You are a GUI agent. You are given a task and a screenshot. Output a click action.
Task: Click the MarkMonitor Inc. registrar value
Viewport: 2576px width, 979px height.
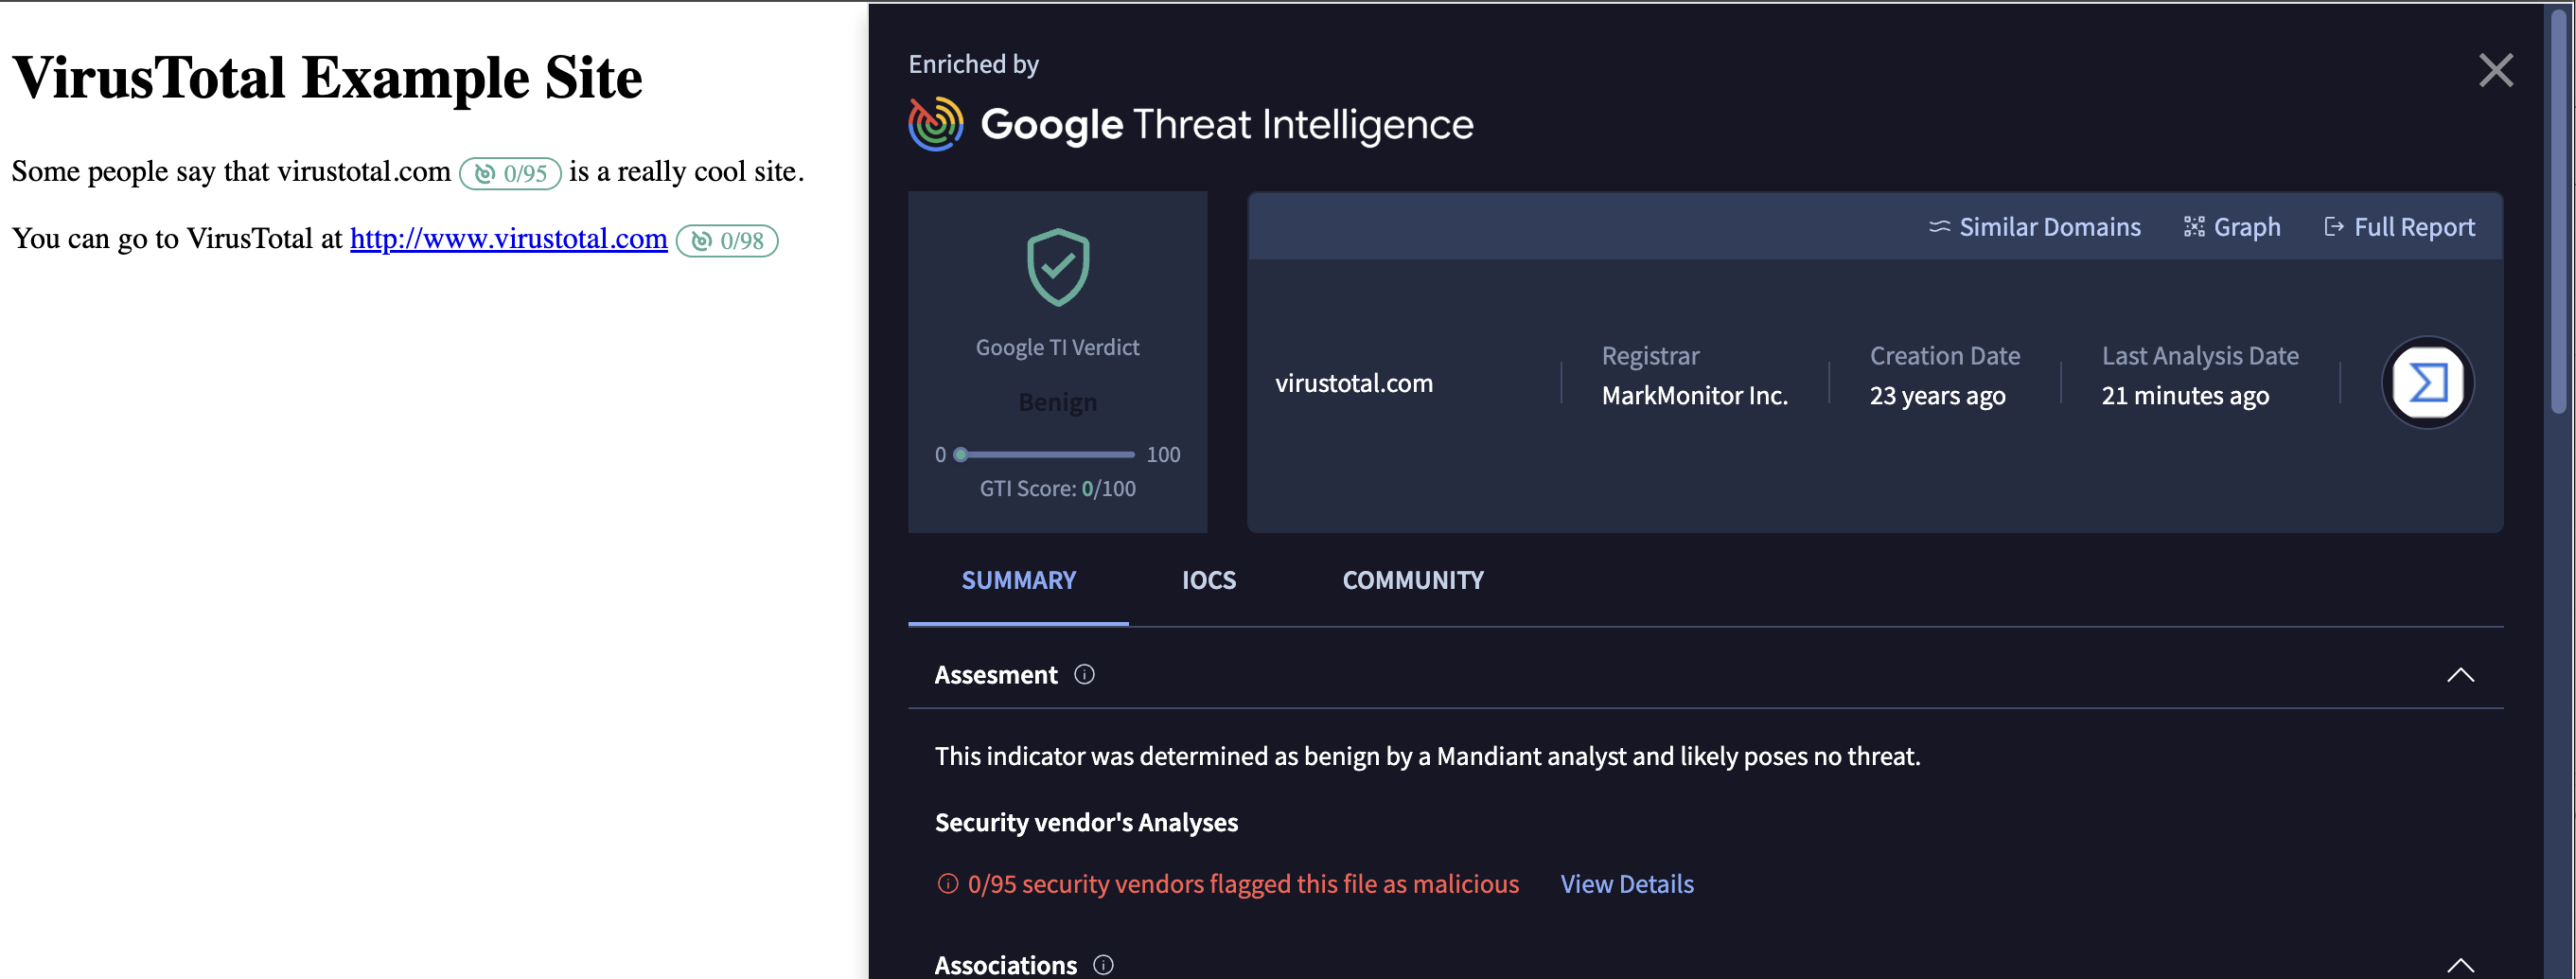(1694, 396)
